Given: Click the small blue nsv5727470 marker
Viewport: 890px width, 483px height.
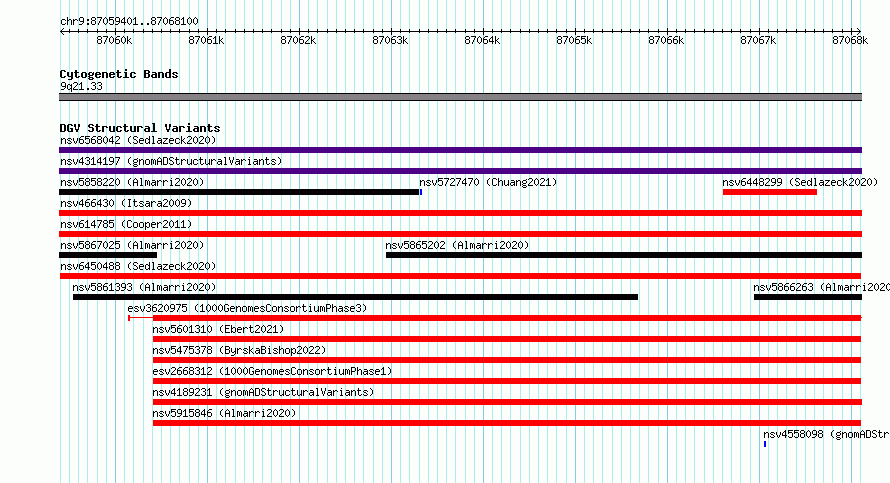Looking at the screenshot, I should pos(421,192).
